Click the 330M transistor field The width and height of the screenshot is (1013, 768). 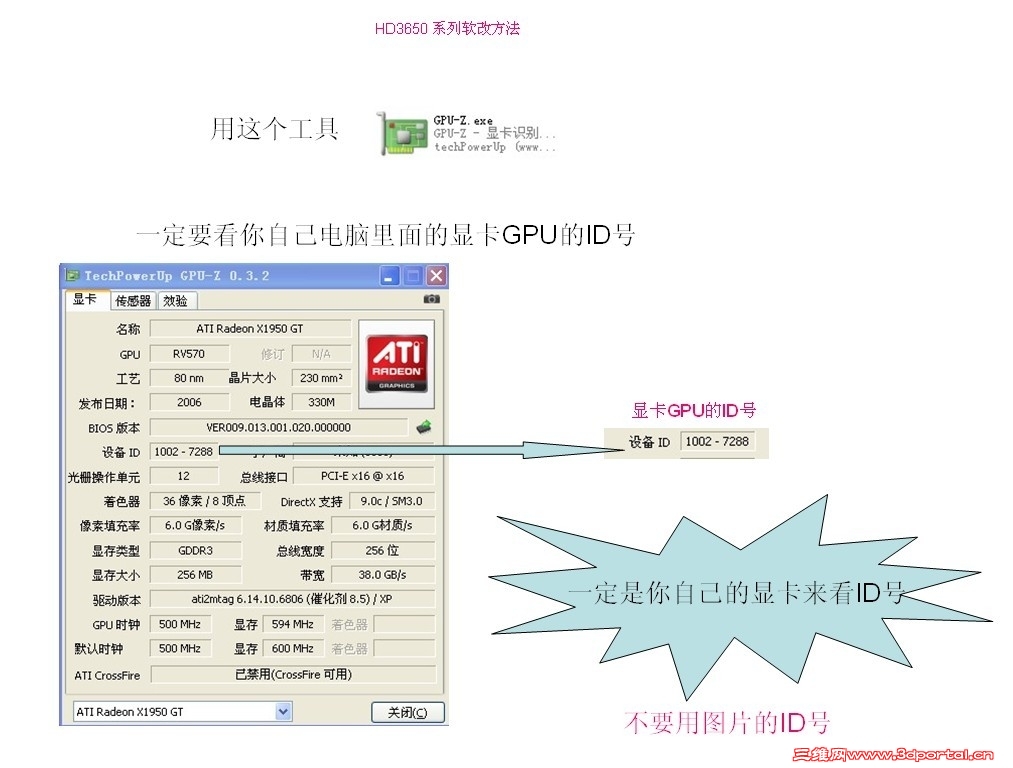321,402
